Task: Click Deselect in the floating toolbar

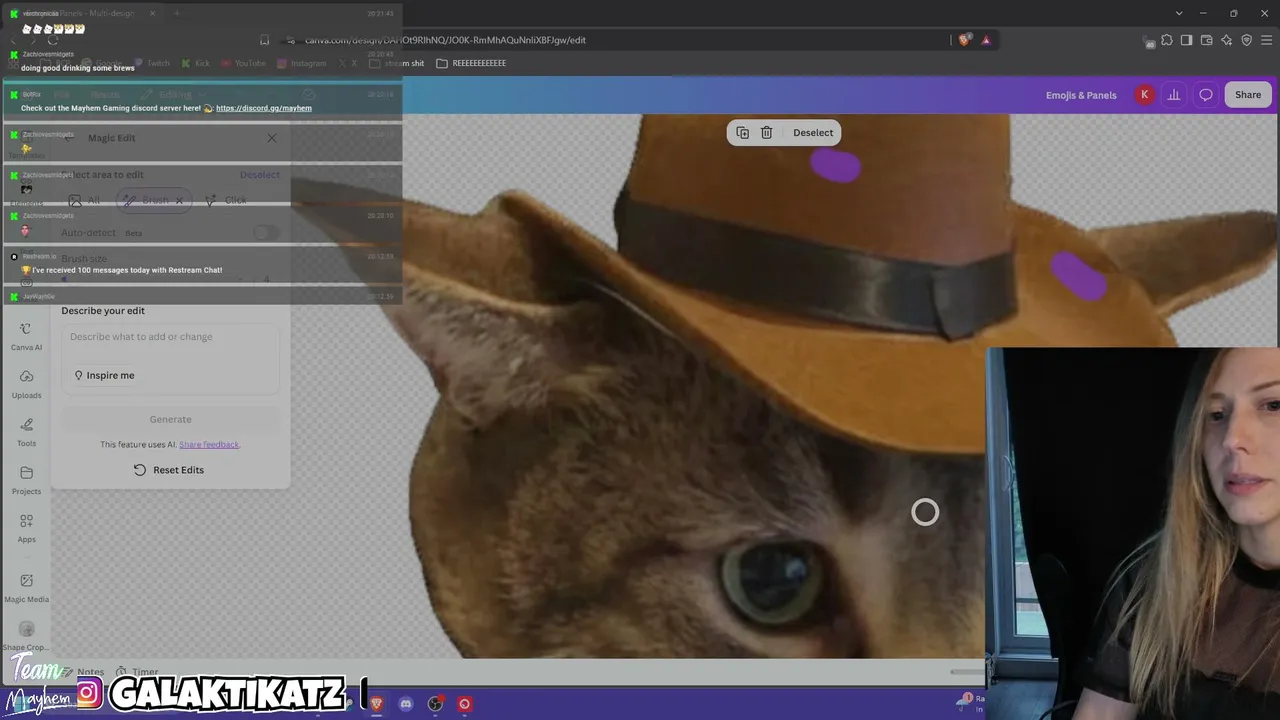Action: 813,133
